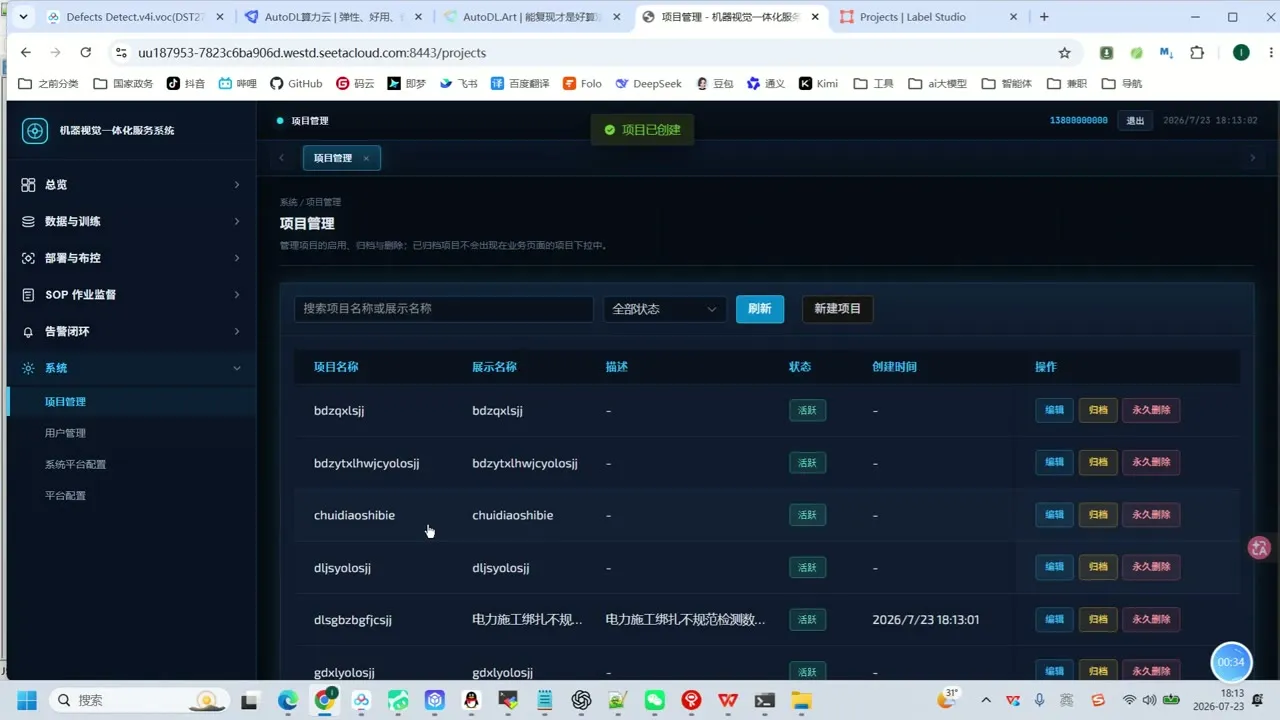Open the 飞书 bookmark
Screen dimensions: 1280x720
(x=459, y=84)
